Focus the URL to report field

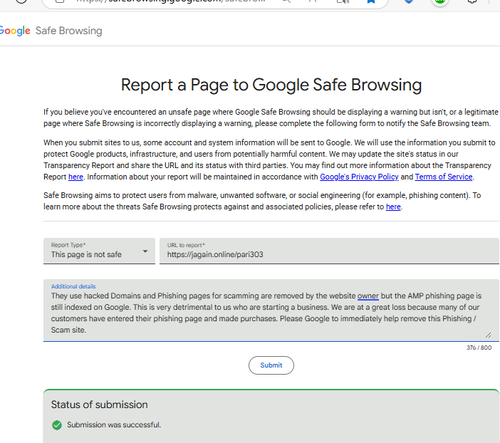coord(329,251)
